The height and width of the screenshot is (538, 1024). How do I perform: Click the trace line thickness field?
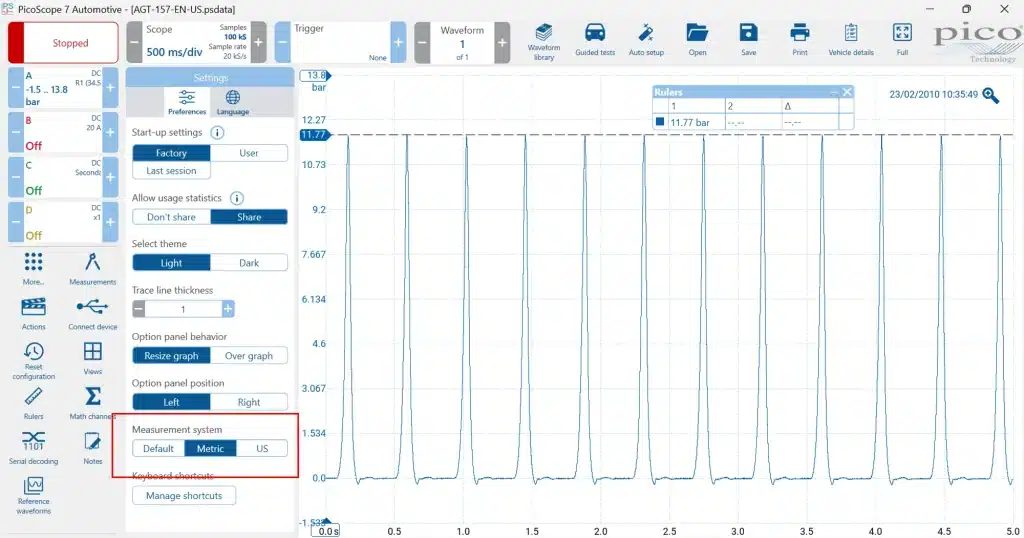(184, 309)
